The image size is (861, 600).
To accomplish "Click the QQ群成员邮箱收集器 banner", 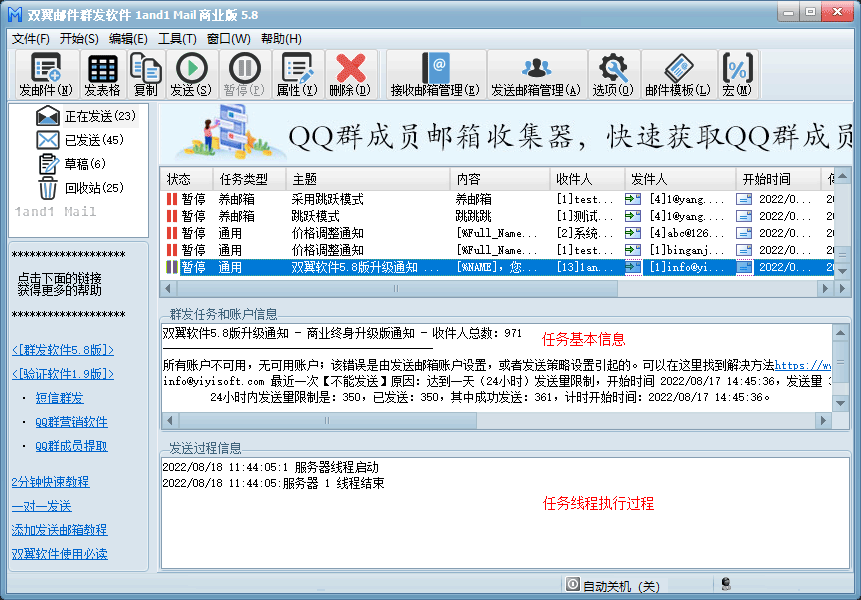I will pyautogui.click(x=506, y=133).
